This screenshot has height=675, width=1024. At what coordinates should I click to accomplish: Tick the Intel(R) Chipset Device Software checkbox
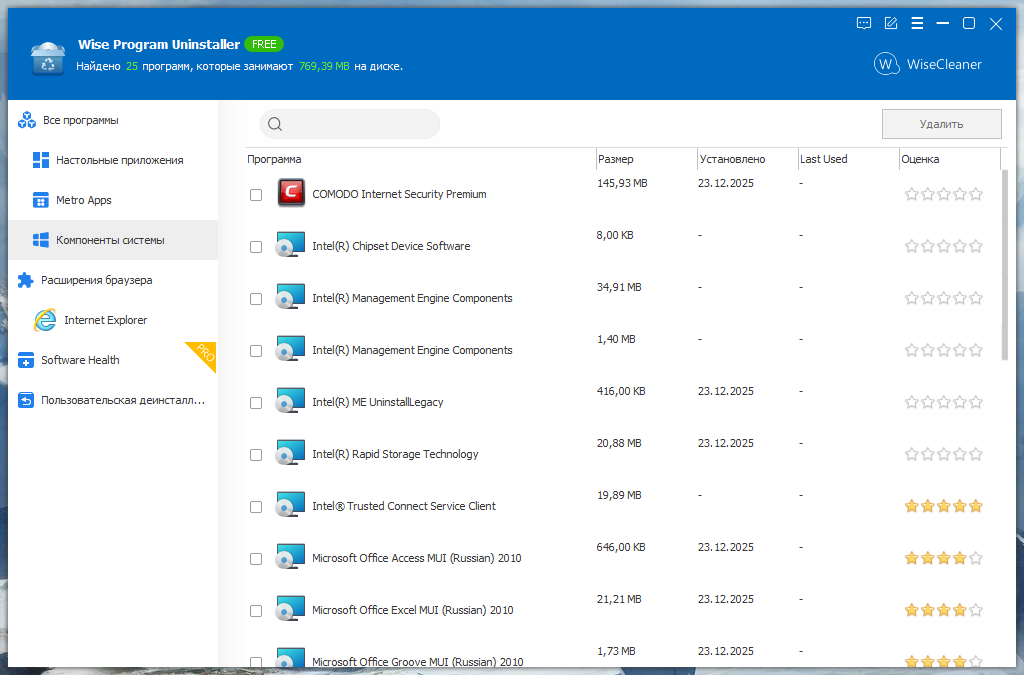[x=256, y=247]
